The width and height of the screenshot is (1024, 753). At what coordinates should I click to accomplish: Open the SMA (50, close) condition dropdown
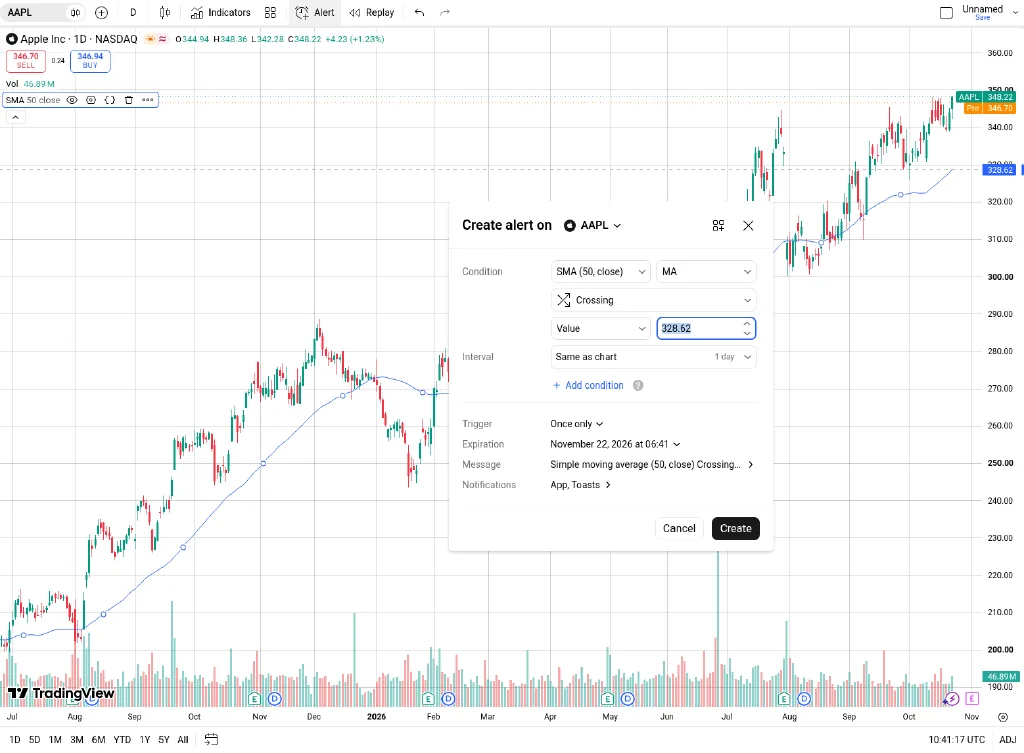click(x=601, y=272)
